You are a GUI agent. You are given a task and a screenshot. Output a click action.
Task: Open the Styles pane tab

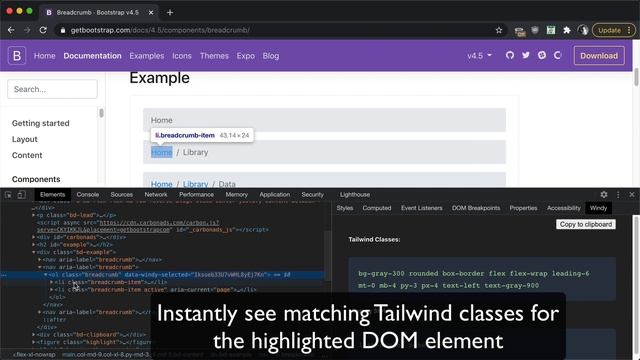pyautogui.click(x=345, y=208)
